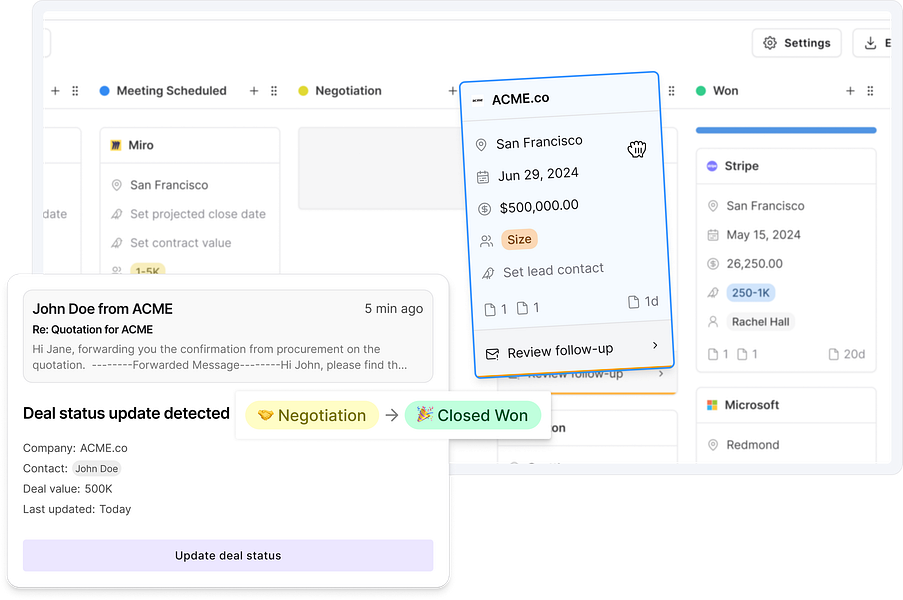
Task: Open the Stripe deal card title
Action: pos(742,166)
